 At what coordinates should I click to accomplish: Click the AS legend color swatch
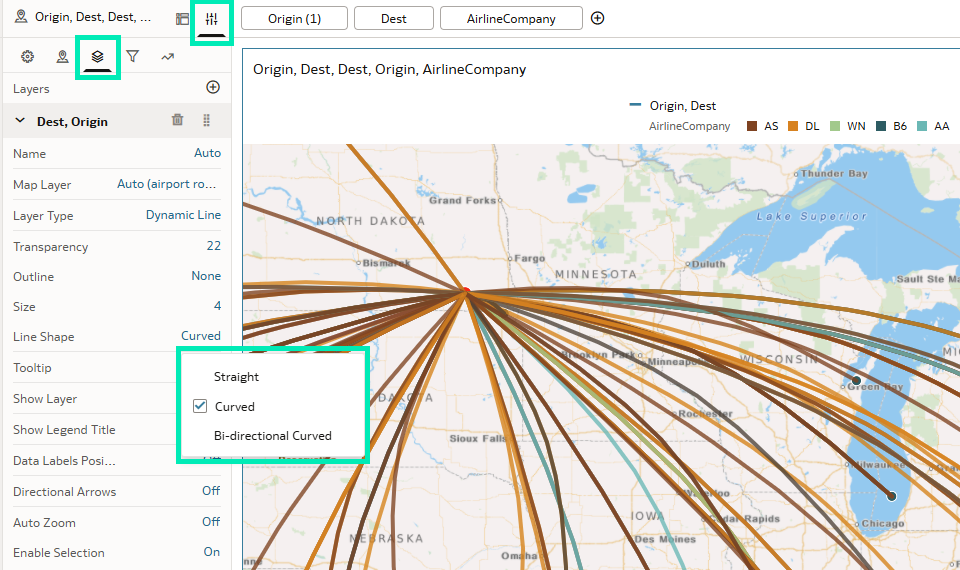[x=752, y=126]
